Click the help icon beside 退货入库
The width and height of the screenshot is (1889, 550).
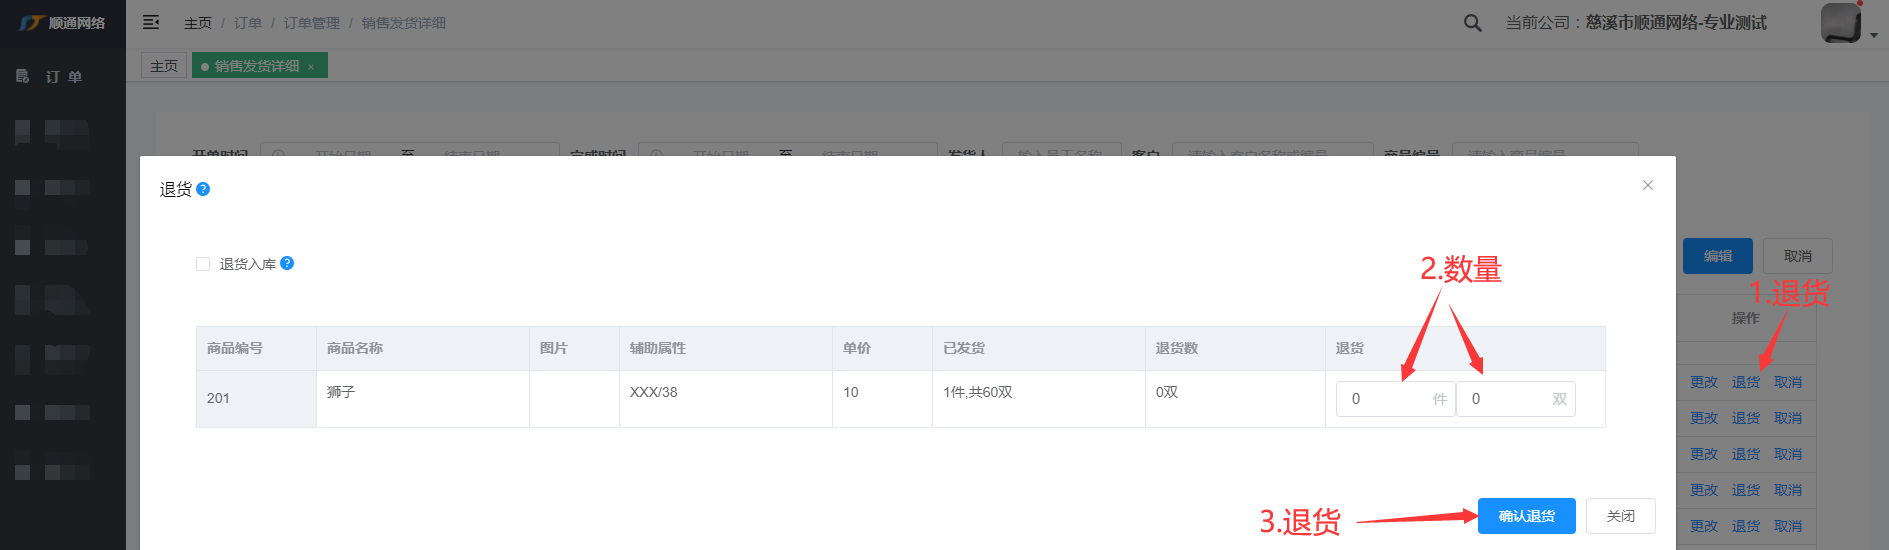[287, 263]
